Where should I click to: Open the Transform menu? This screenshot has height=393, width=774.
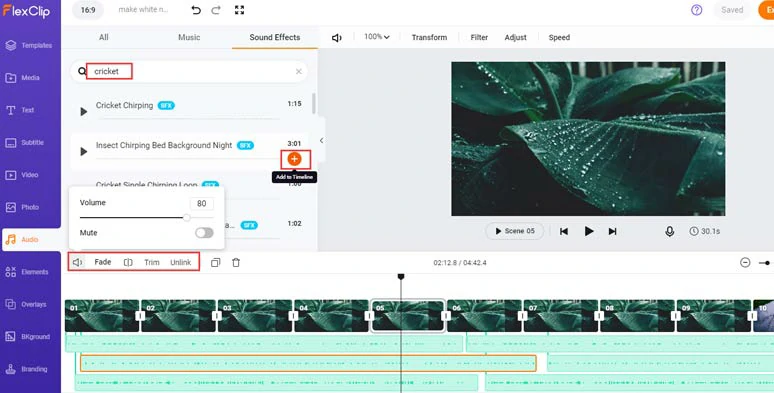point(429,38)
